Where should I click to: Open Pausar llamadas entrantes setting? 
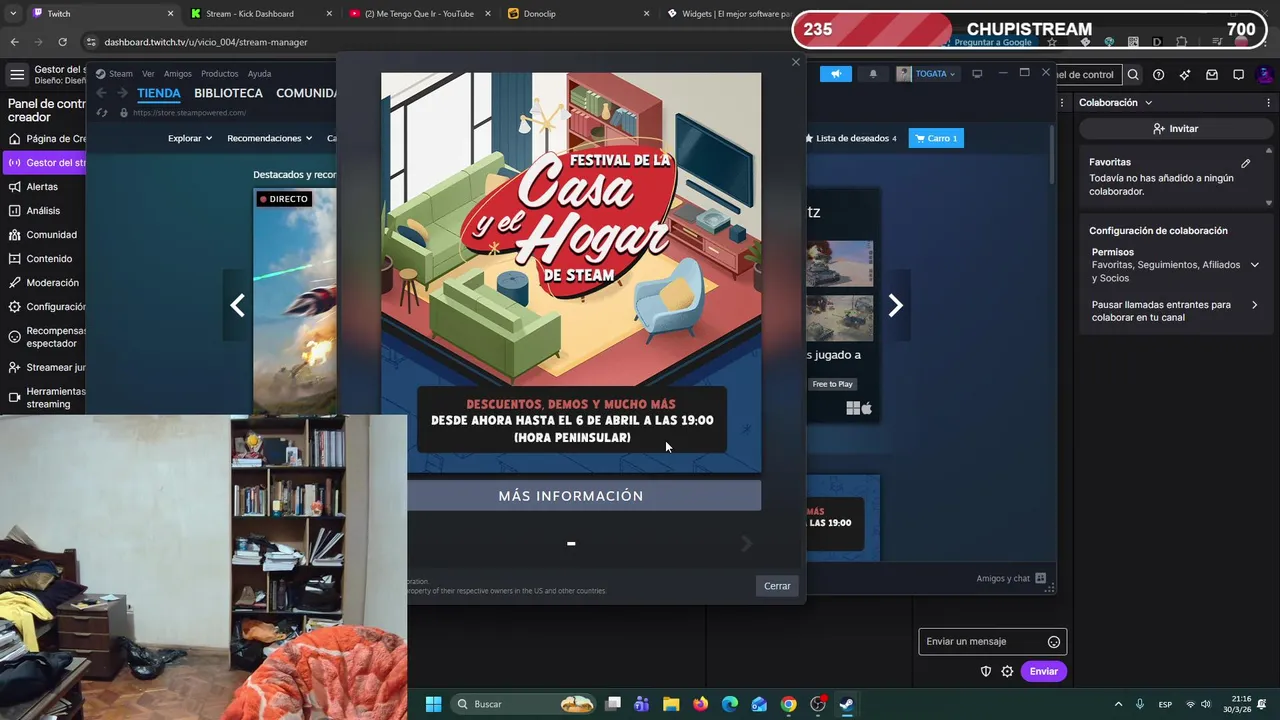tap(1175, 311)
